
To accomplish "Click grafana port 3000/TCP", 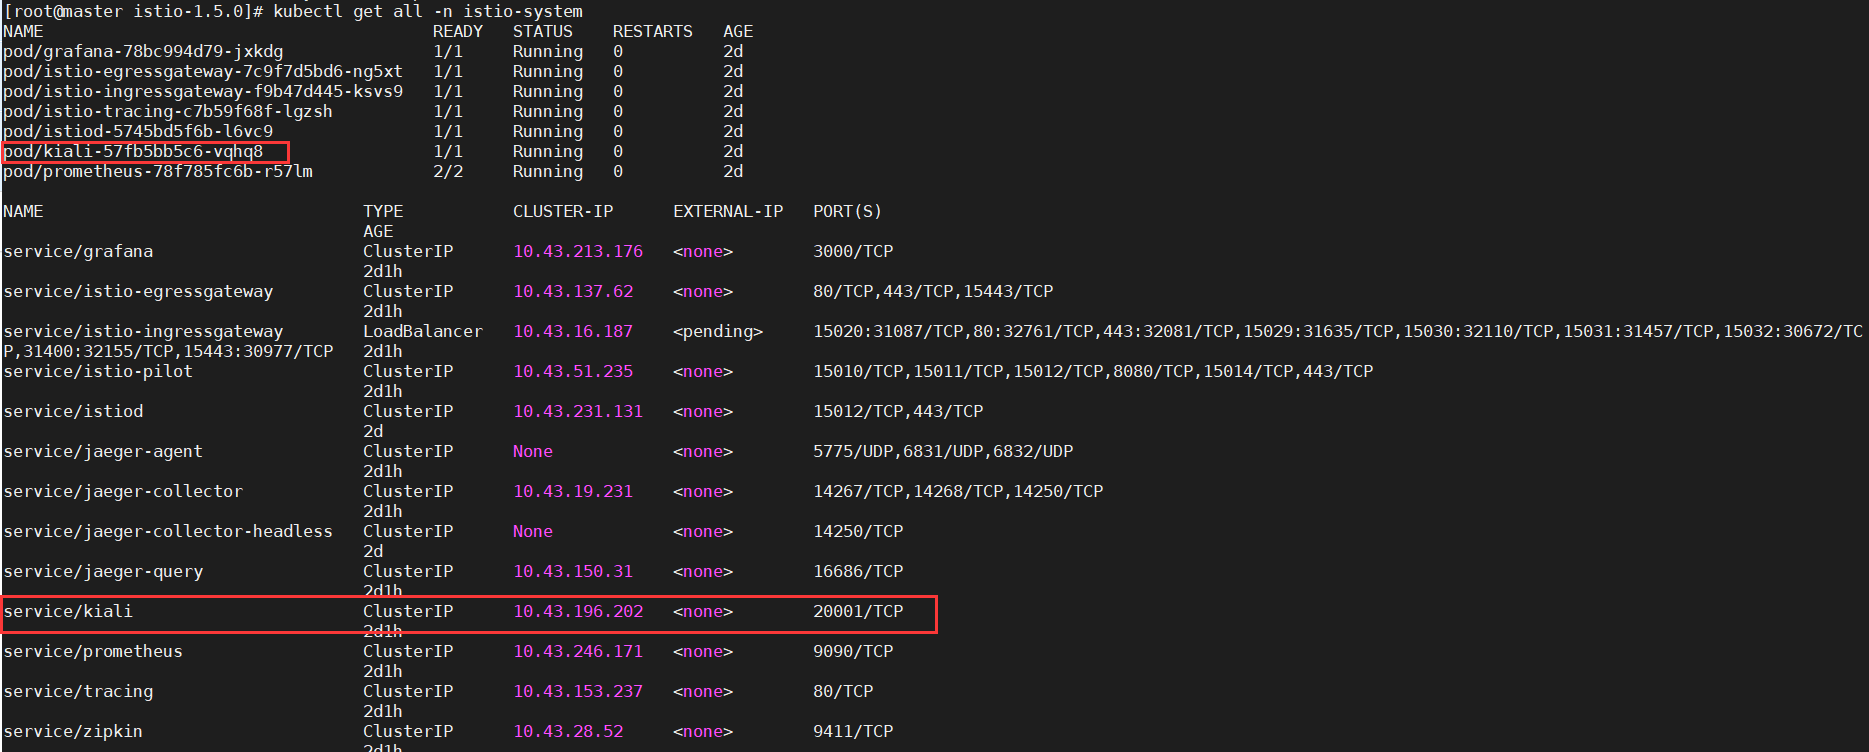I will (853, 252).
